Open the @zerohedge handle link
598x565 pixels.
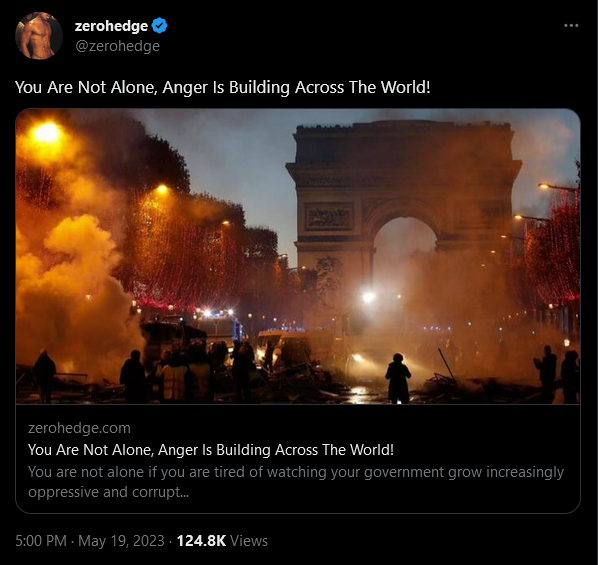point(117,46)
